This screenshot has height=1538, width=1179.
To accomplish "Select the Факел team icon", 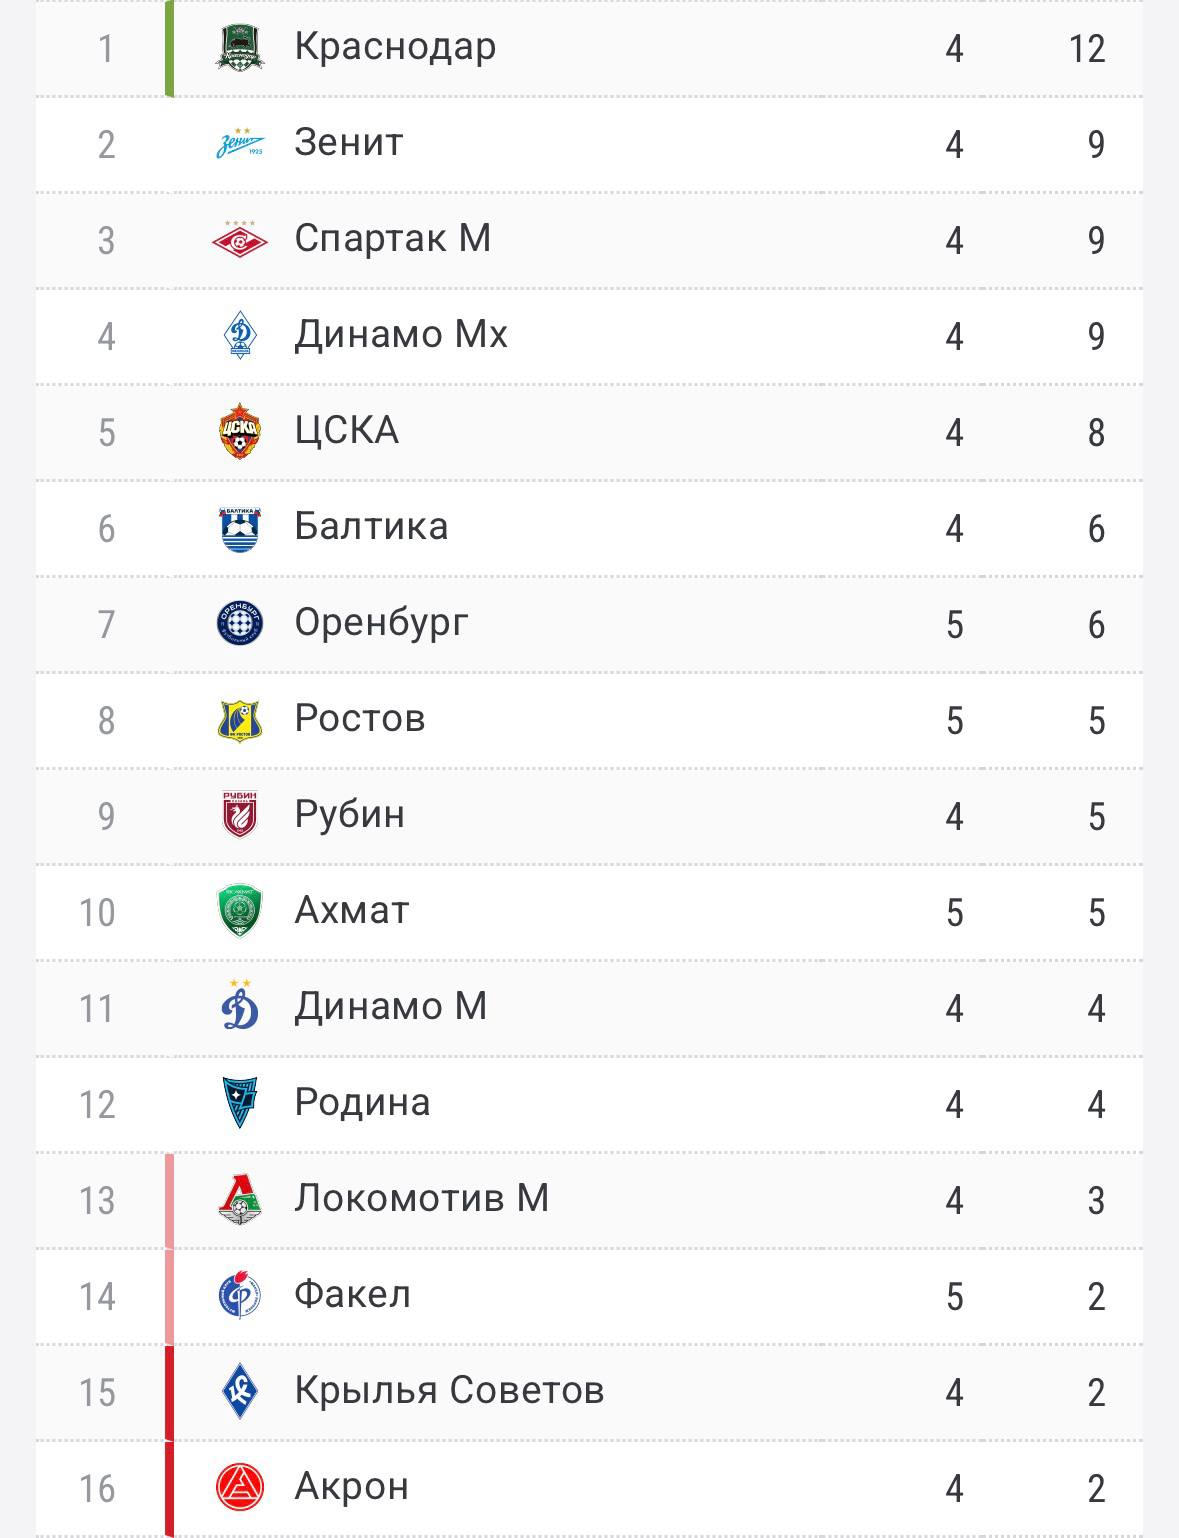I will pyautogui.click(x=240, y=1295).
